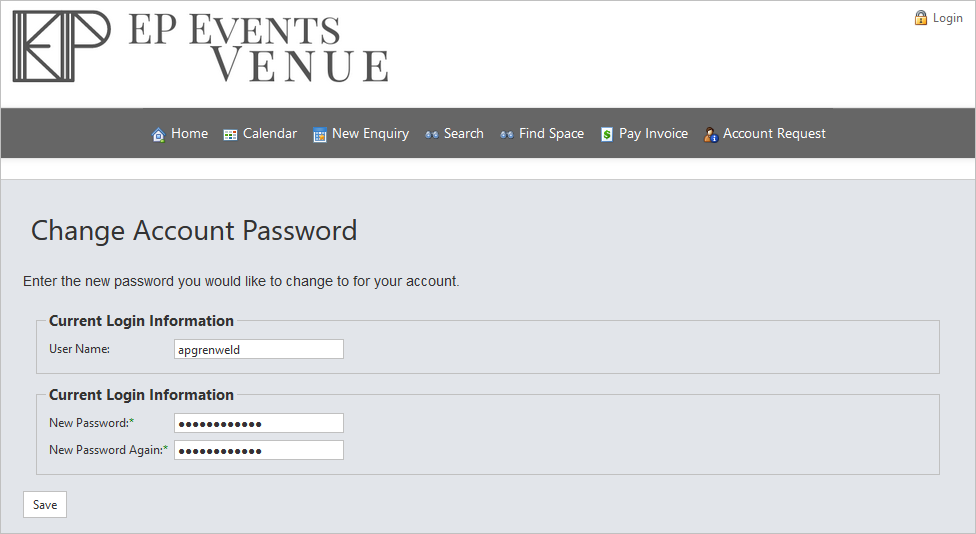
Task: Click the Home house icon
Action: pyautogui.click(x=158, y=134)
